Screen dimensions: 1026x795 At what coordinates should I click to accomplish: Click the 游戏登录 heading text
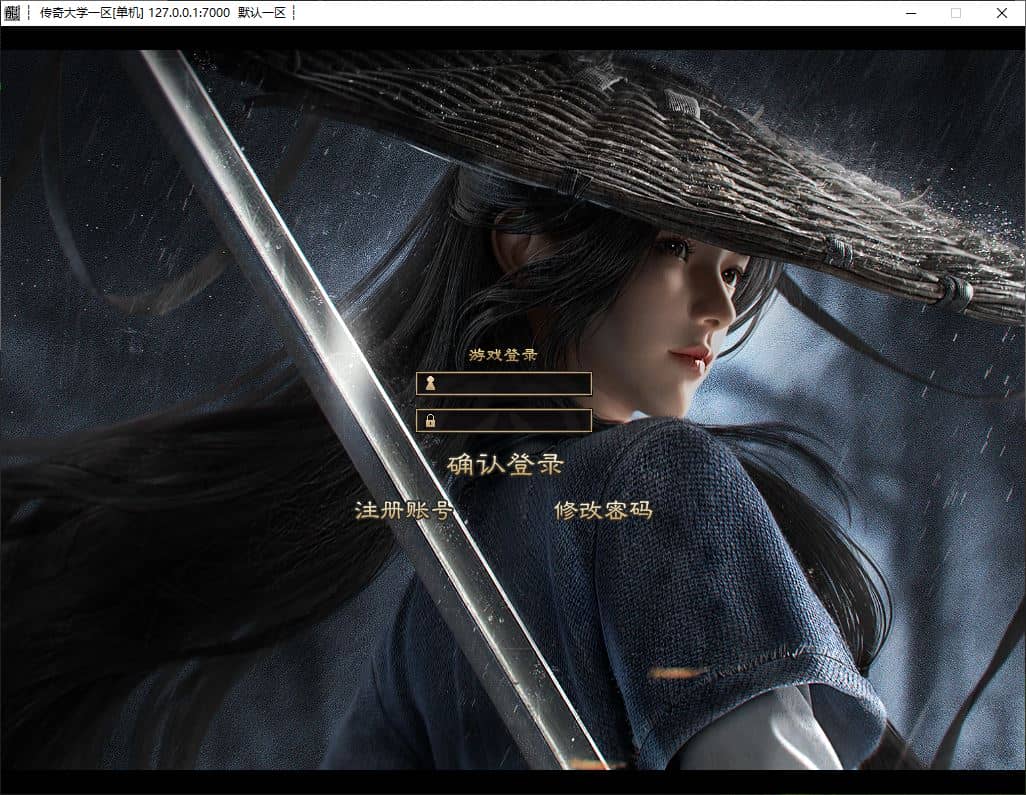503,355
